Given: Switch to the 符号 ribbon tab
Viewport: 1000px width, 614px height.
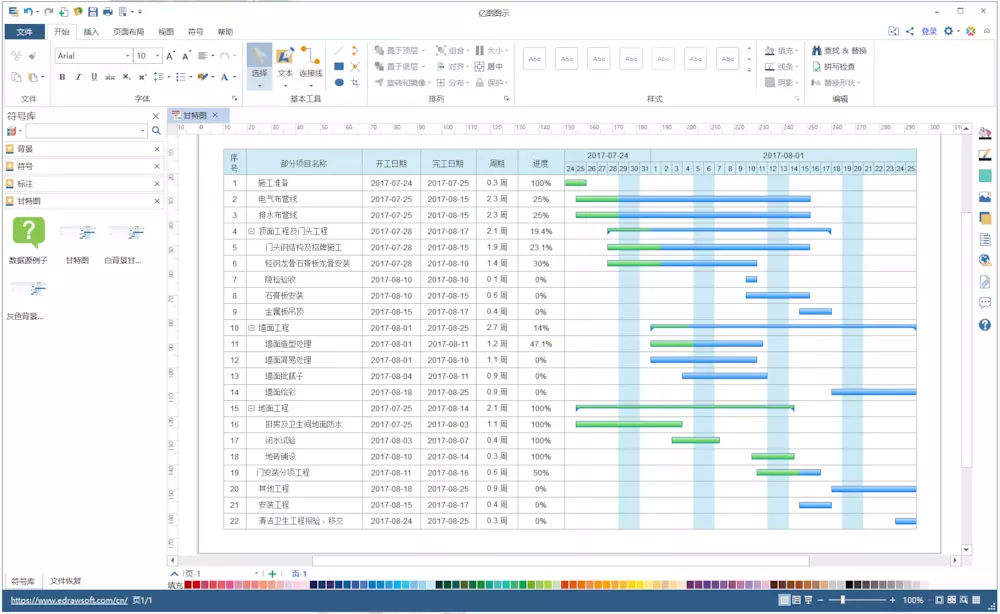Looking at the screenshot, I should [195, 32].
